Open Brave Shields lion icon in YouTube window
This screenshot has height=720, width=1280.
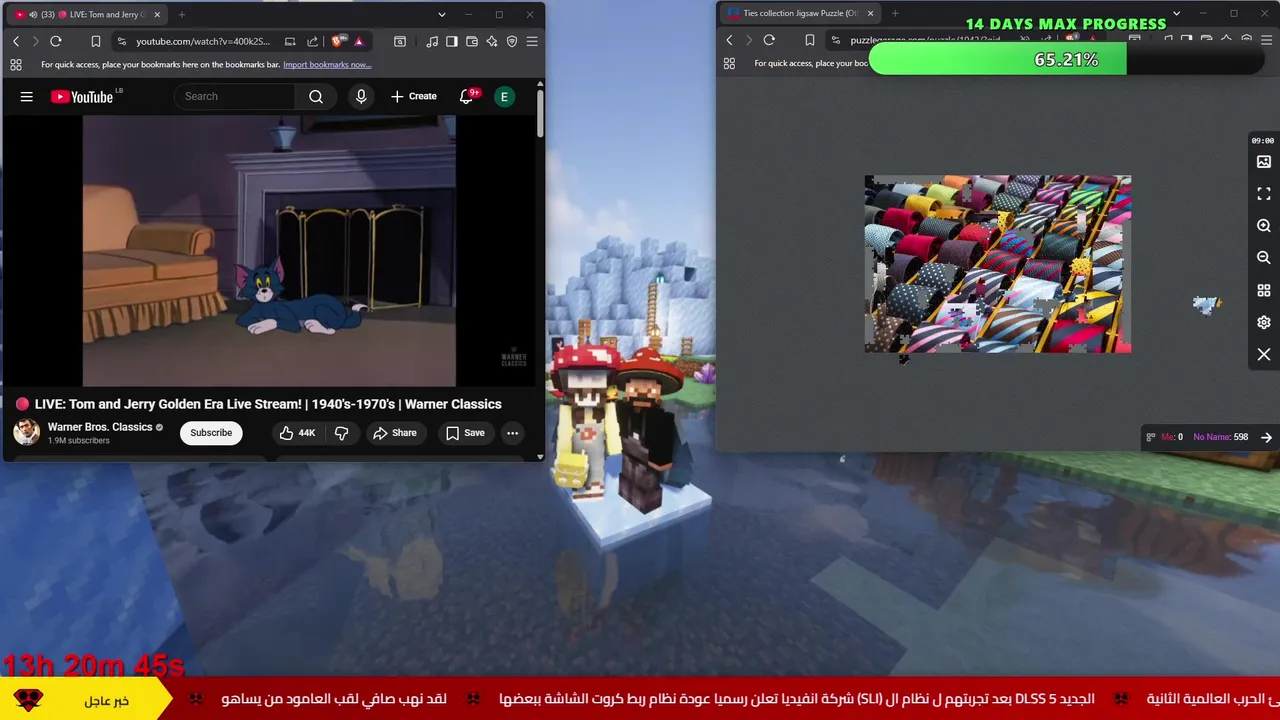(337, 41)
